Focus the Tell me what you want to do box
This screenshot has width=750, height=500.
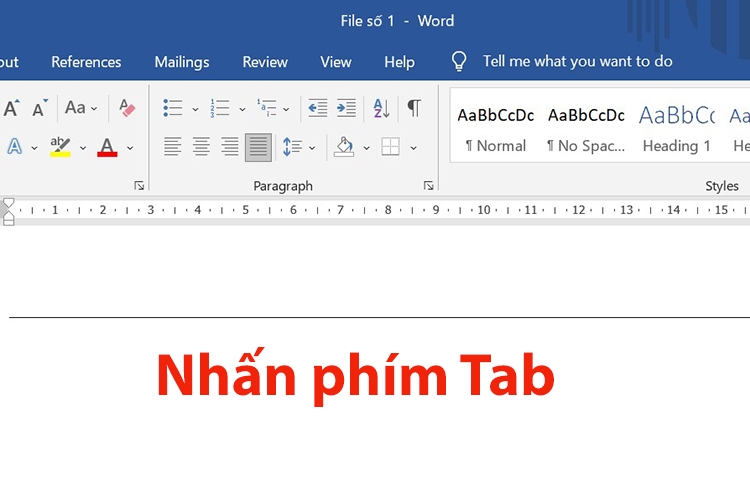577,61
